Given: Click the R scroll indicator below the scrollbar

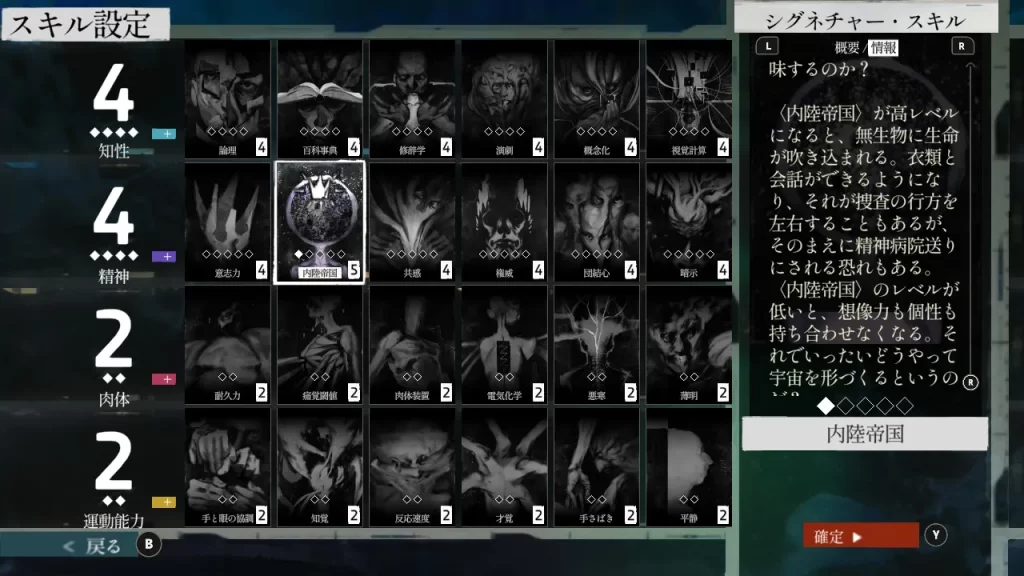Looking at the screenshot, I should [970, 382].
